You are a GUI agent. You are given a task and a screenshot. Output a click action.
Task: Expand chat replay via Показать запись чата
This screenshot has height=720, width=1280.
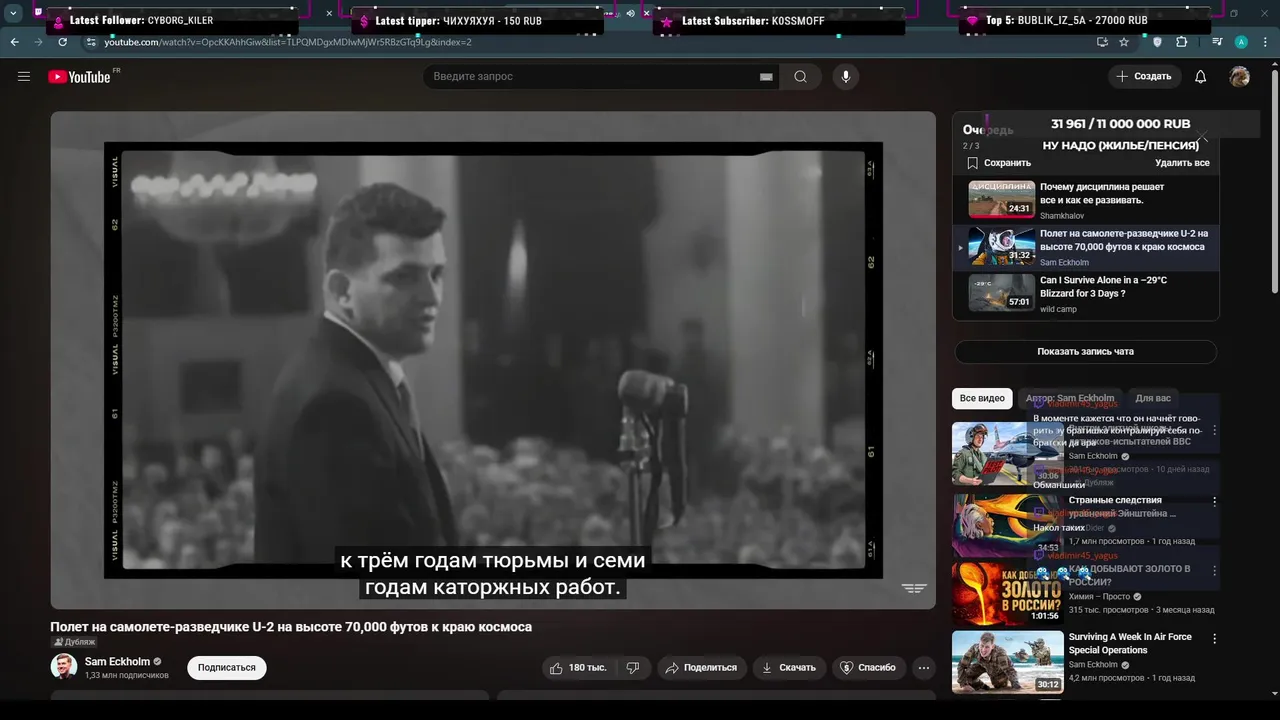[x=1085, y=352]
